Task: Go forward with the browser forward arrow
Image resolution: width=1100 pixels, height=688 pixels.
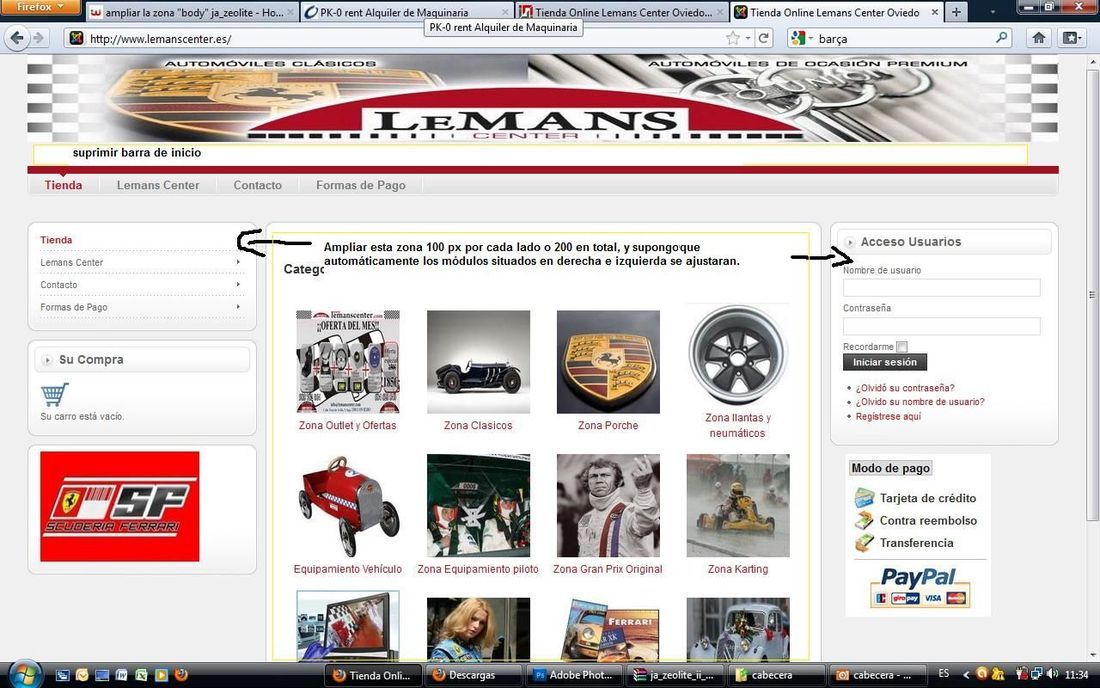Action: pos(39,38)
